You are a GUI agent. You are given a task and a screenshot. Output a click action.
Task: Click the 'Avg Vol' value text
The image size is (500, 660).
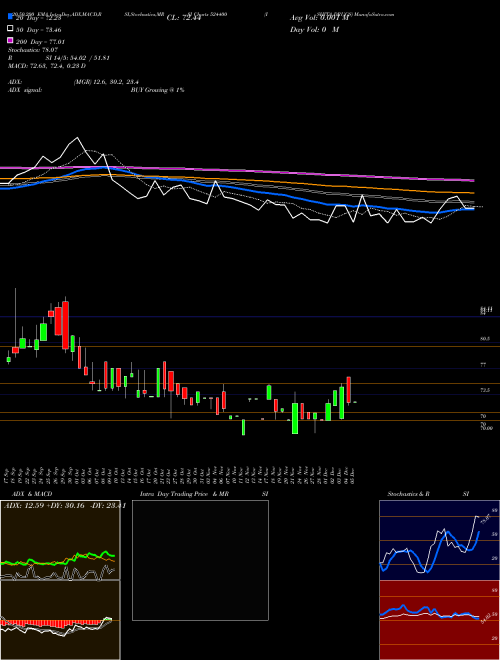pos(319,18)
